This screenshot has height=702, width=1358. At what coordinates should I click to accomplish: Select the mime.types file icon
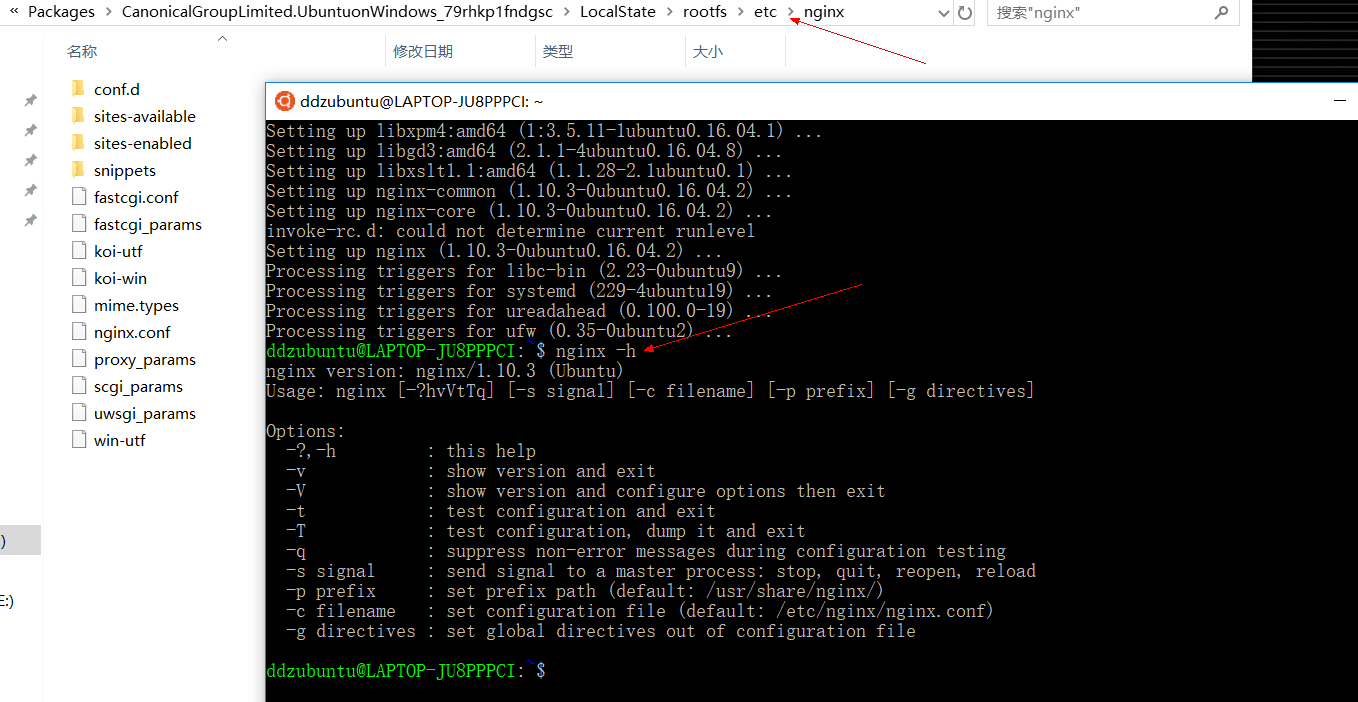[x=79, y=305]
